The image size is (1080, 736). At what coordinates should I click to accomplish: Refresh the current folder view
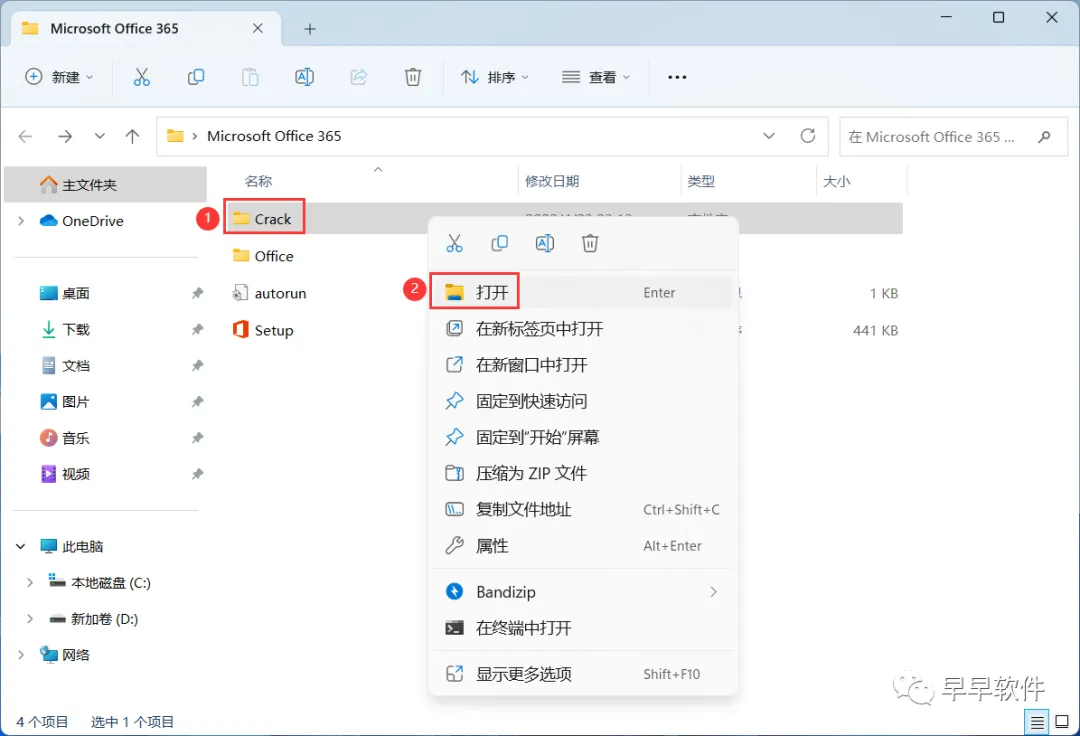808,136
